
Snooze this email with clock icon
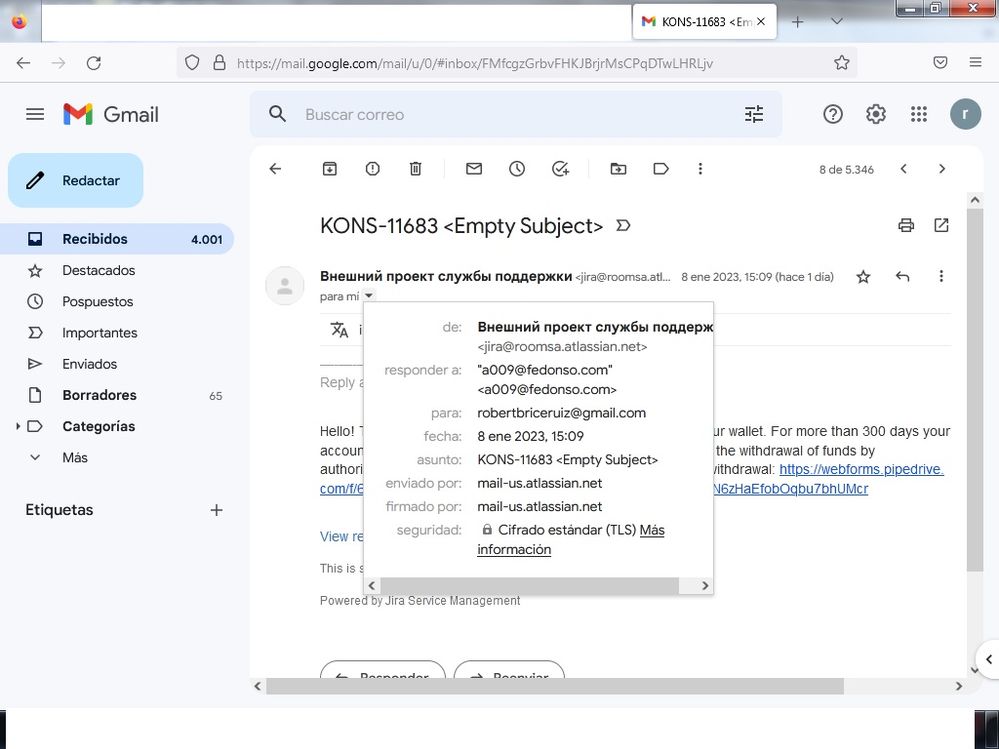(x=517, y=169)
